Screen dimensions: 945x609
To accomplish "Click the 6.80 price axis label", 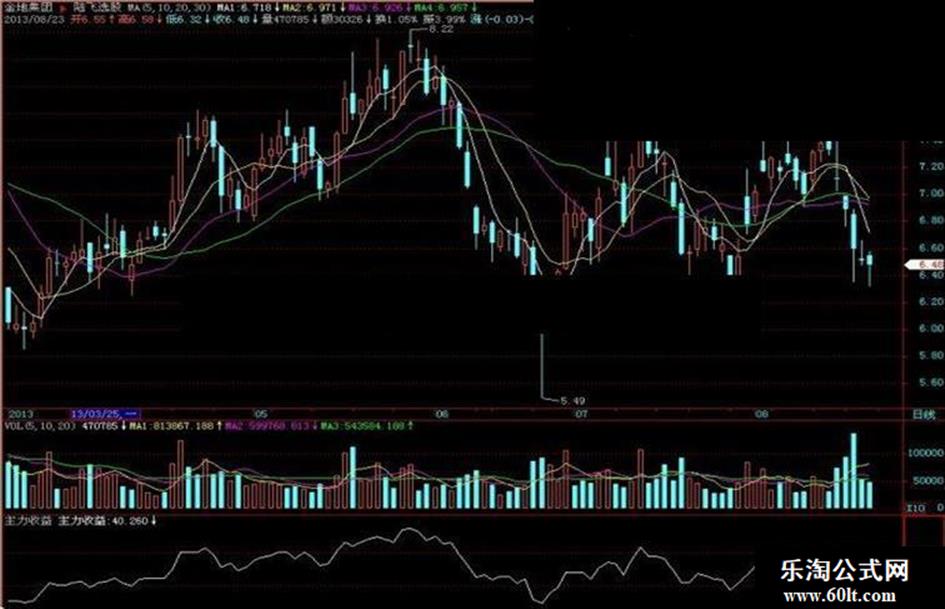I will pyautogui.click(x=931, y=221).
